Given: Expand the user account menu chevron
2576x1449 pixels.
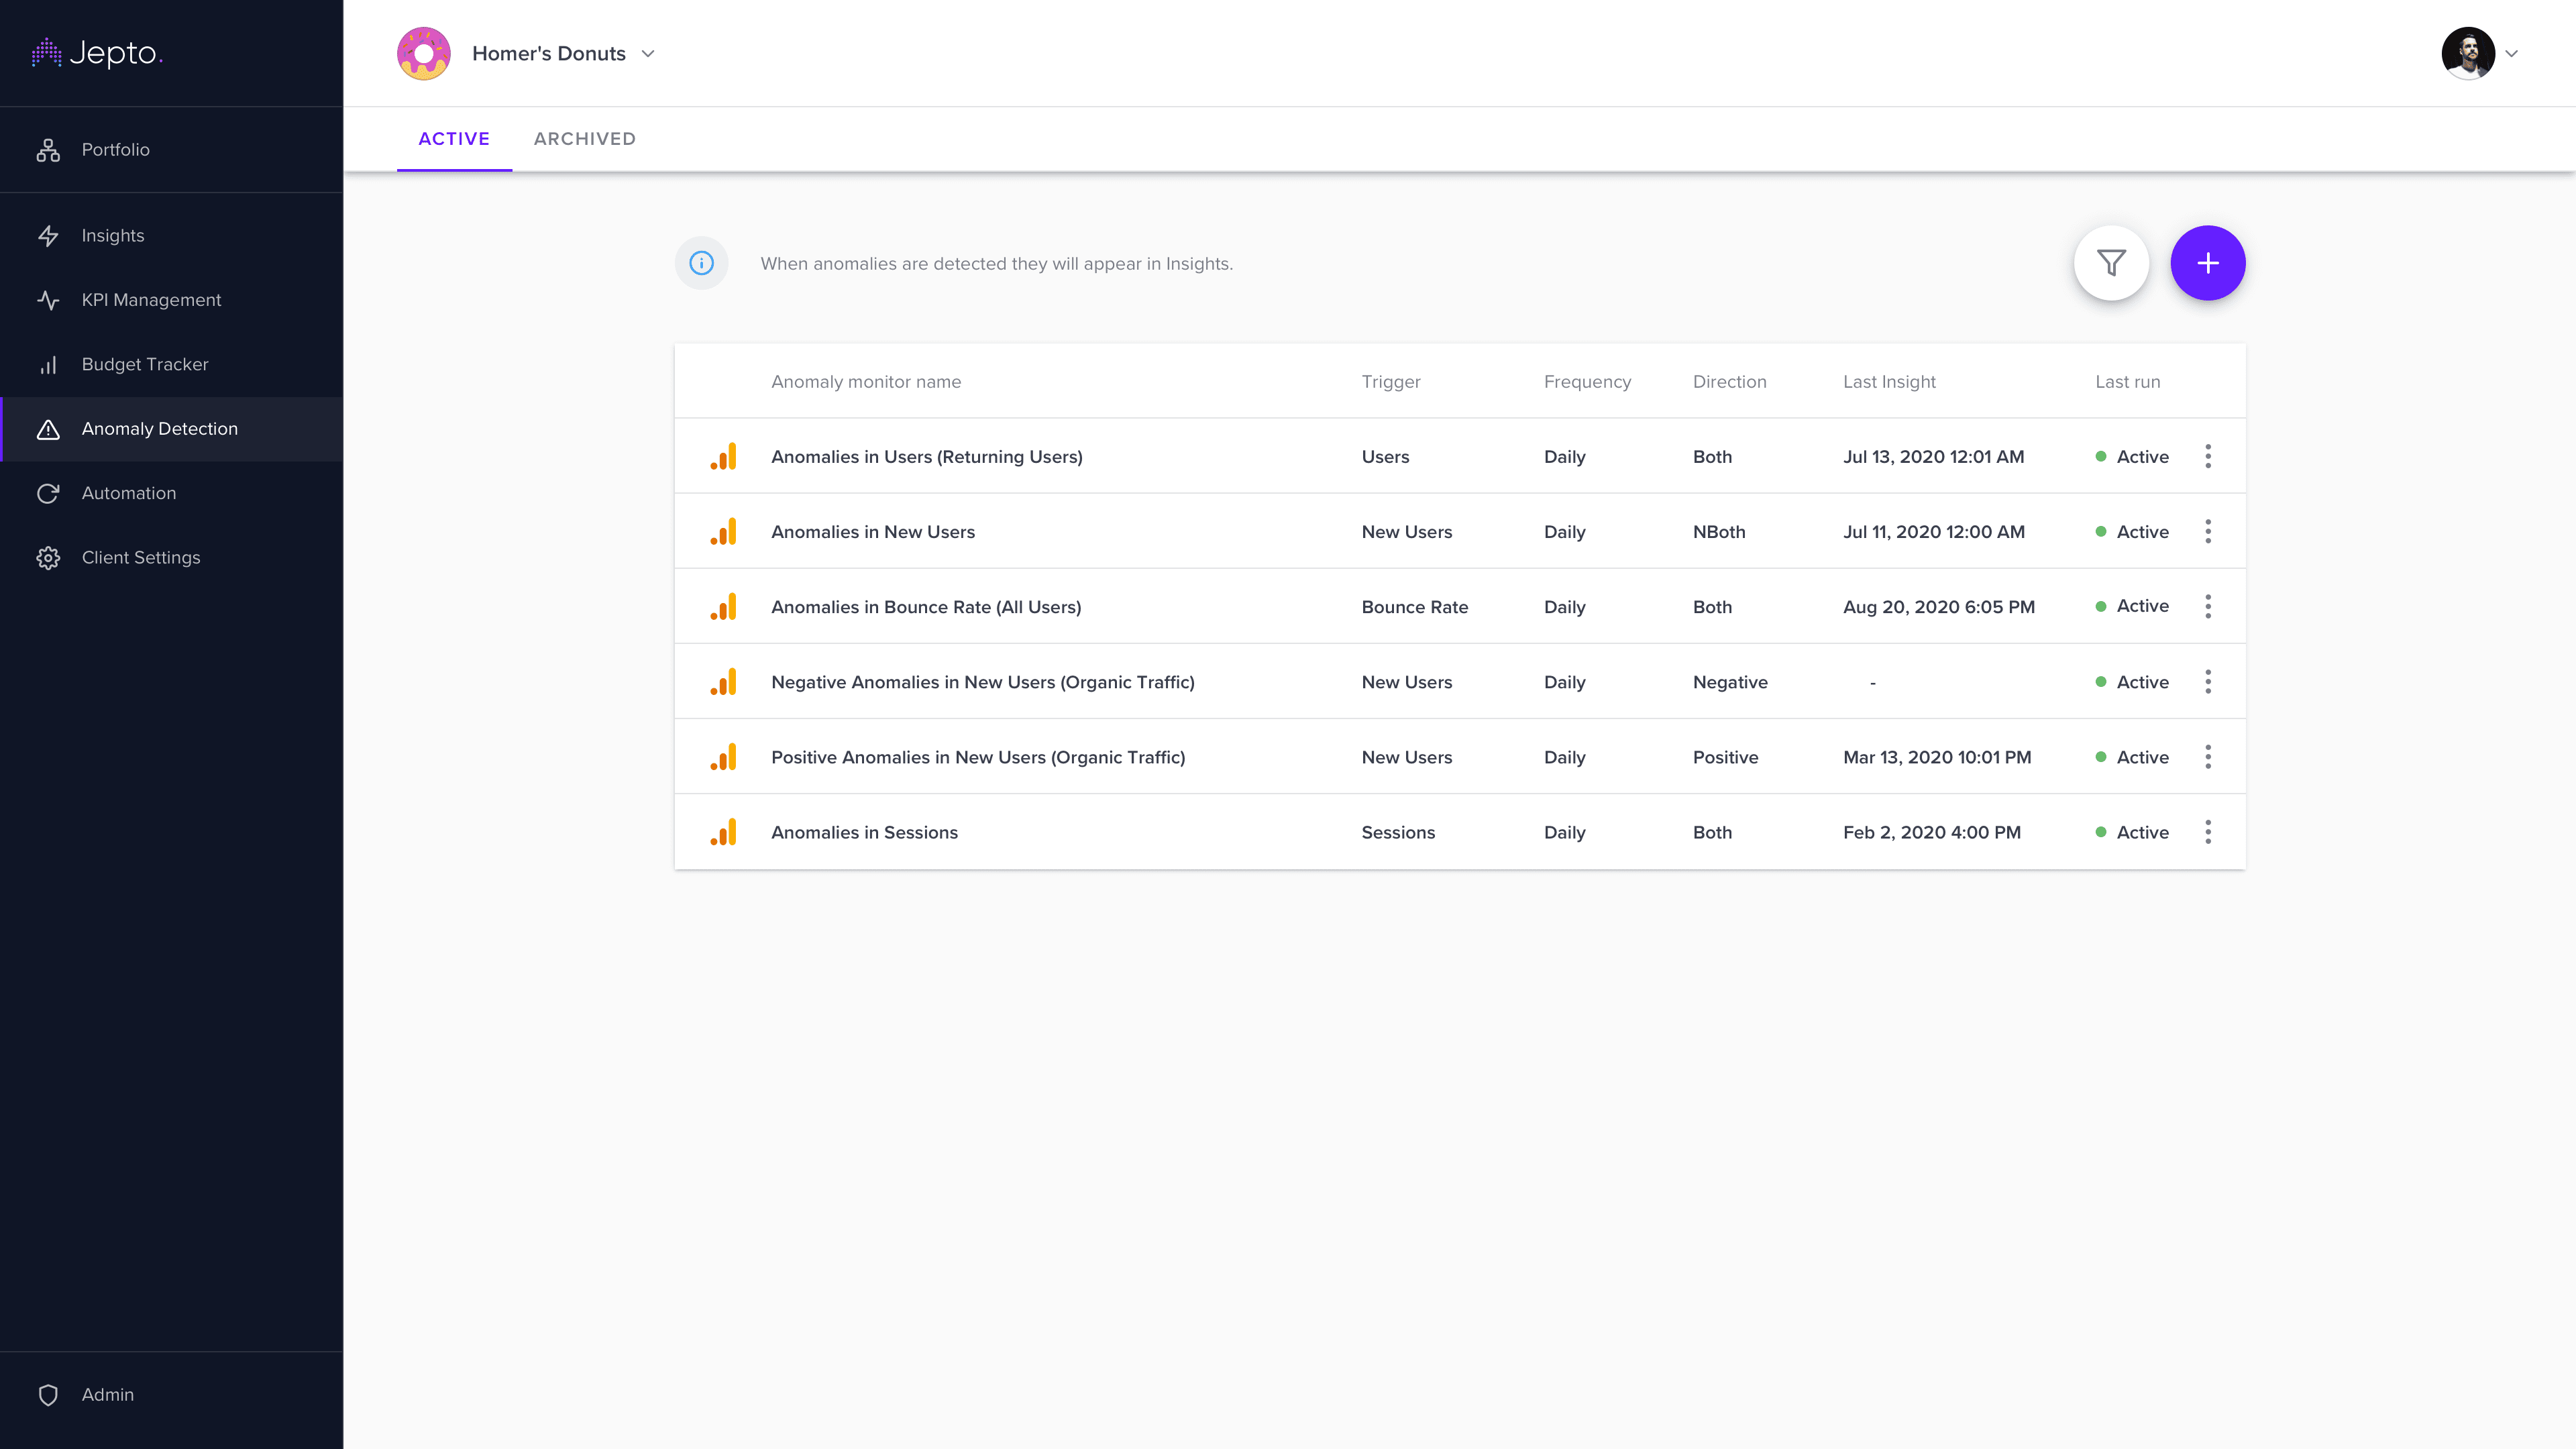Looking at the screenshot, I should [x=2511, y=54].
